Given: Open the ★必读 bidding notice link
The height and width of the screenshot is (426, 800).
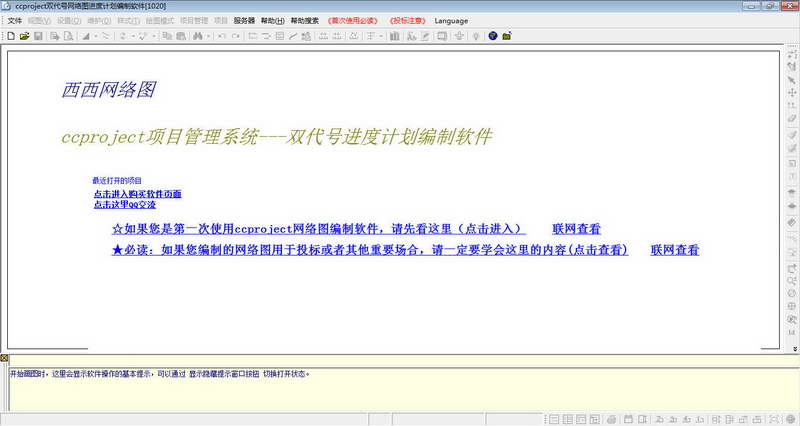Looking at the screenshot, I should (370, 250).
